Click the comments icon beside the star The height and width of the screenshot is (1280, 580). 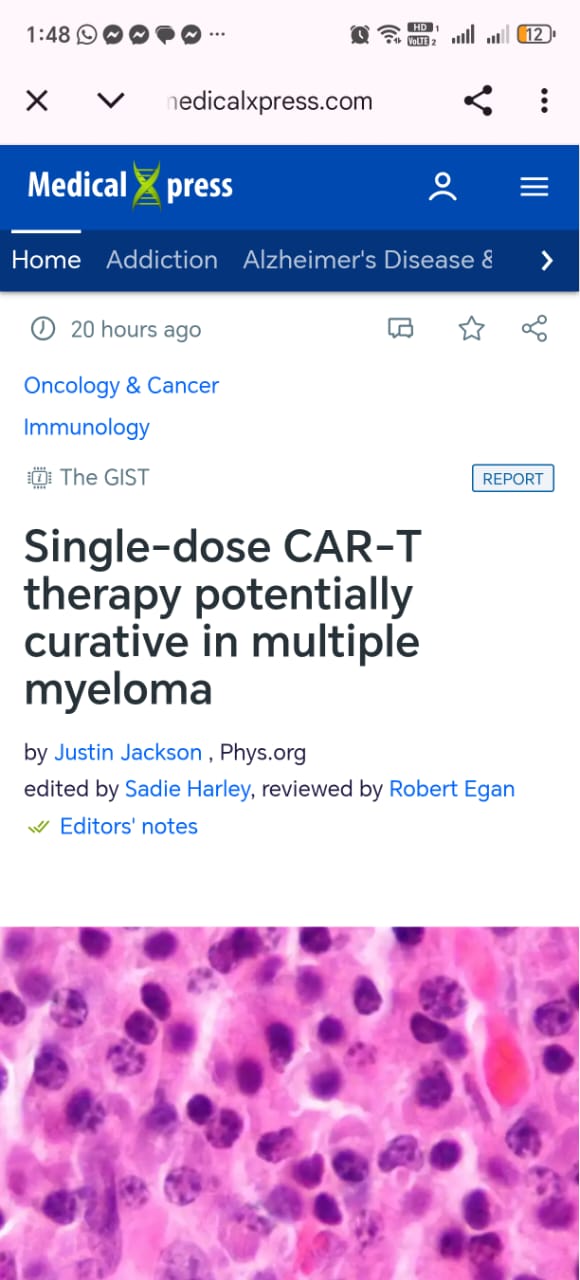(401, 329)
